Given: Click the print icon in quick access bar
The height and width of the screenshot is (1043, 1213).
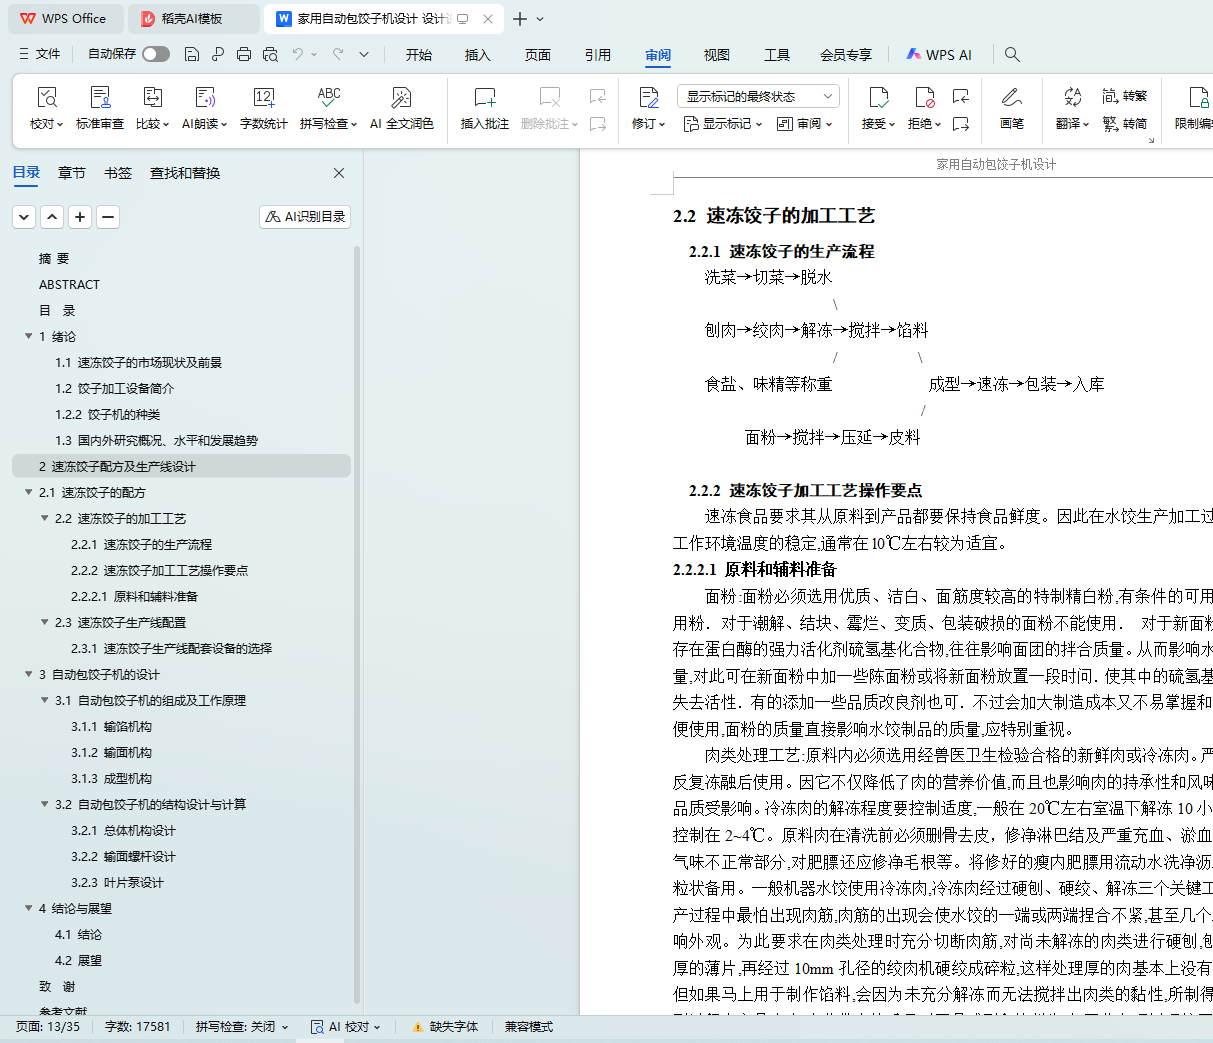Looking at the screenshot, I should click(x=244, y=54).
